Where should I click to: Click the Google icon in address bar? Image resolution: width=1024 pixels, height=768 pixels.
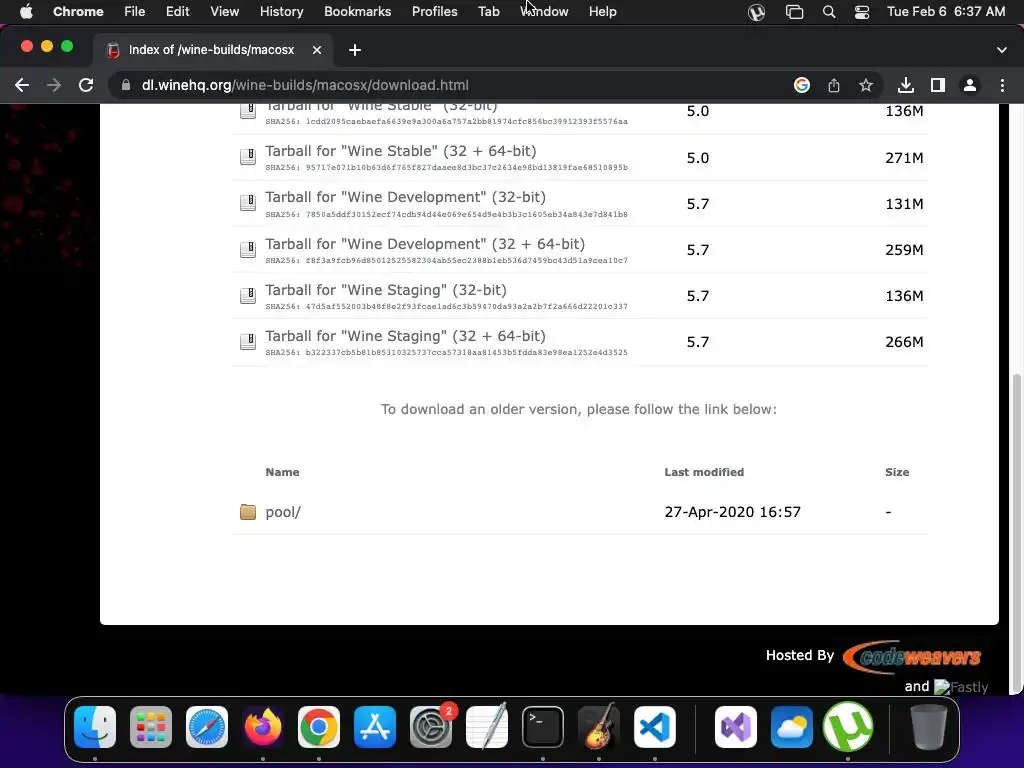coord(801,85)
